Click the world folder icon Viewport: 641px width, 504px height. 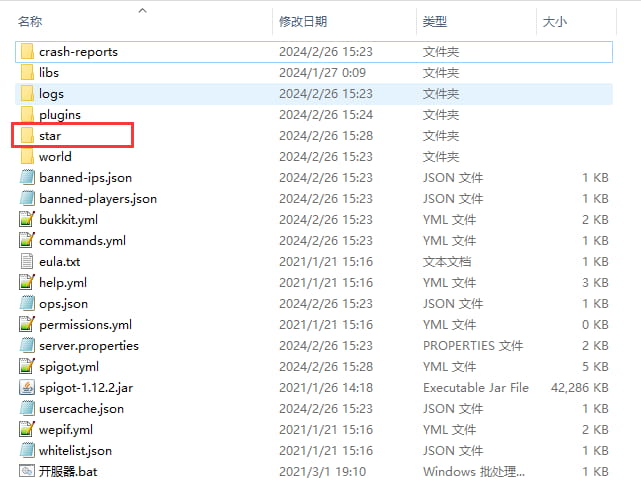click(x=27, y=156)
